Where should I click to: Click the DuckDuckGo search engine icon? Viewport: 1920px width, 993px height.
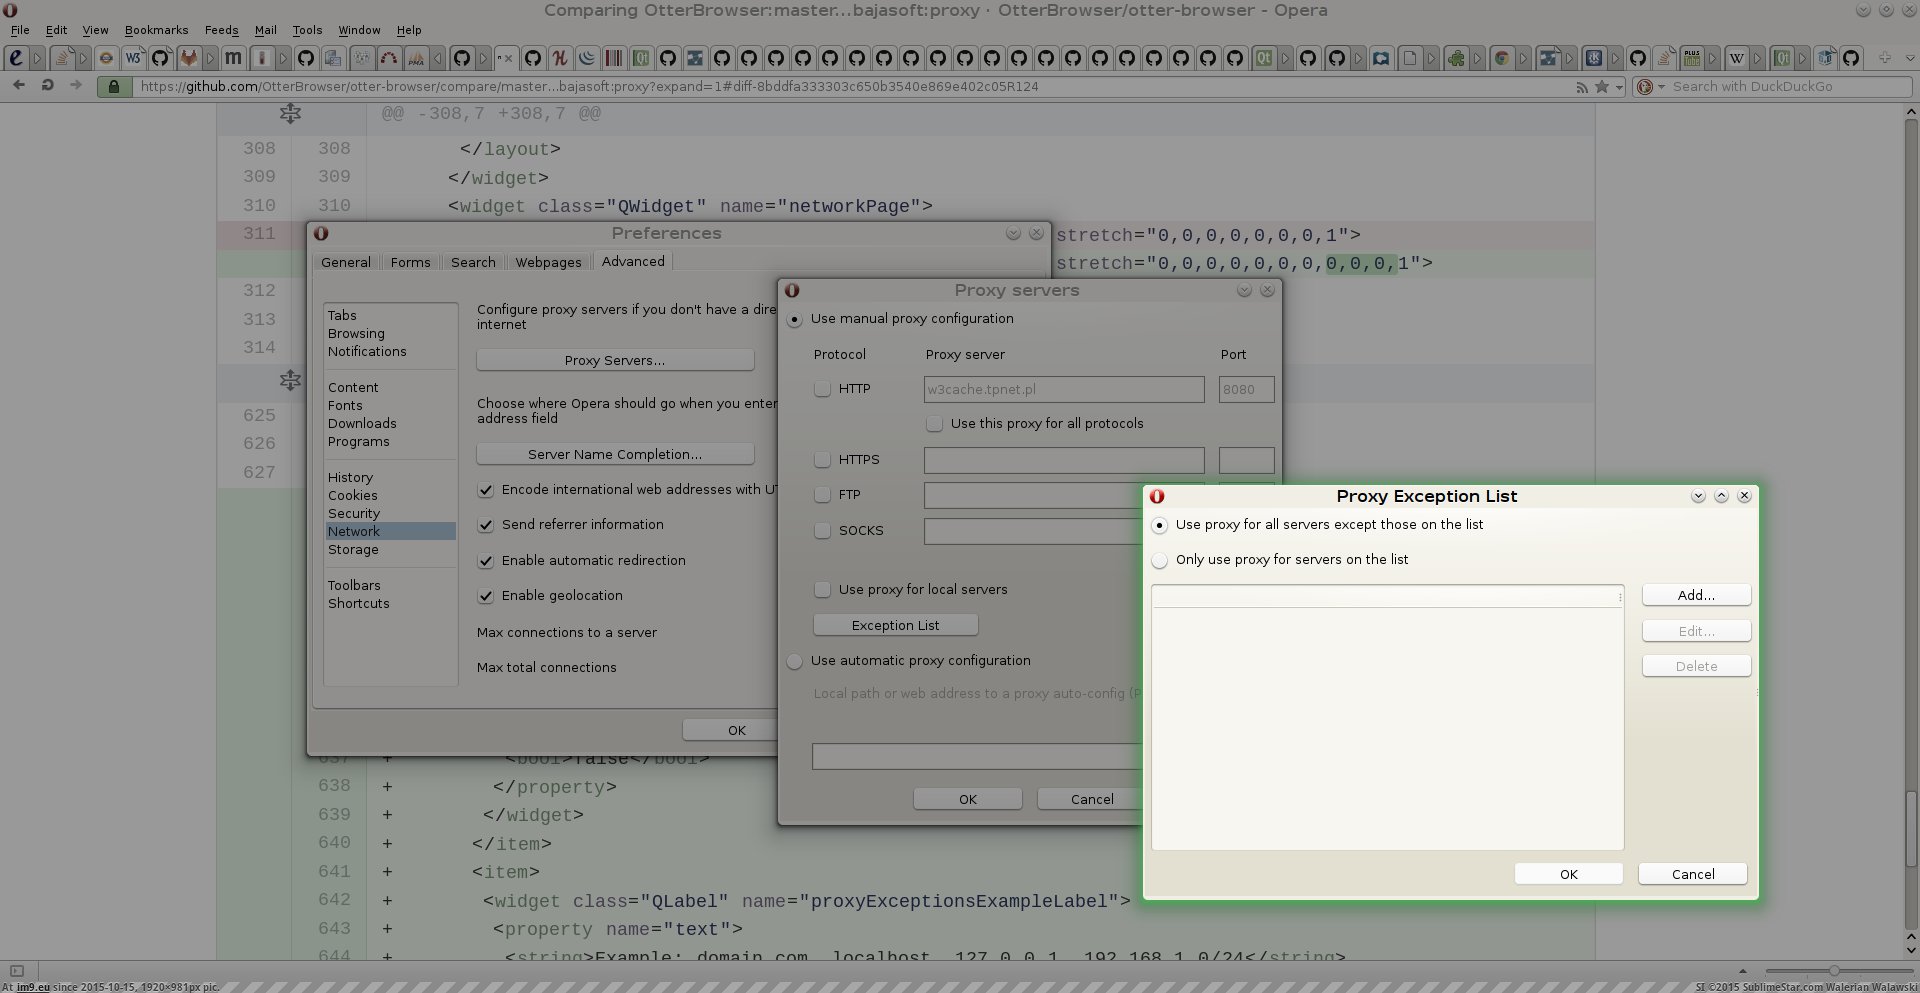1645,87
